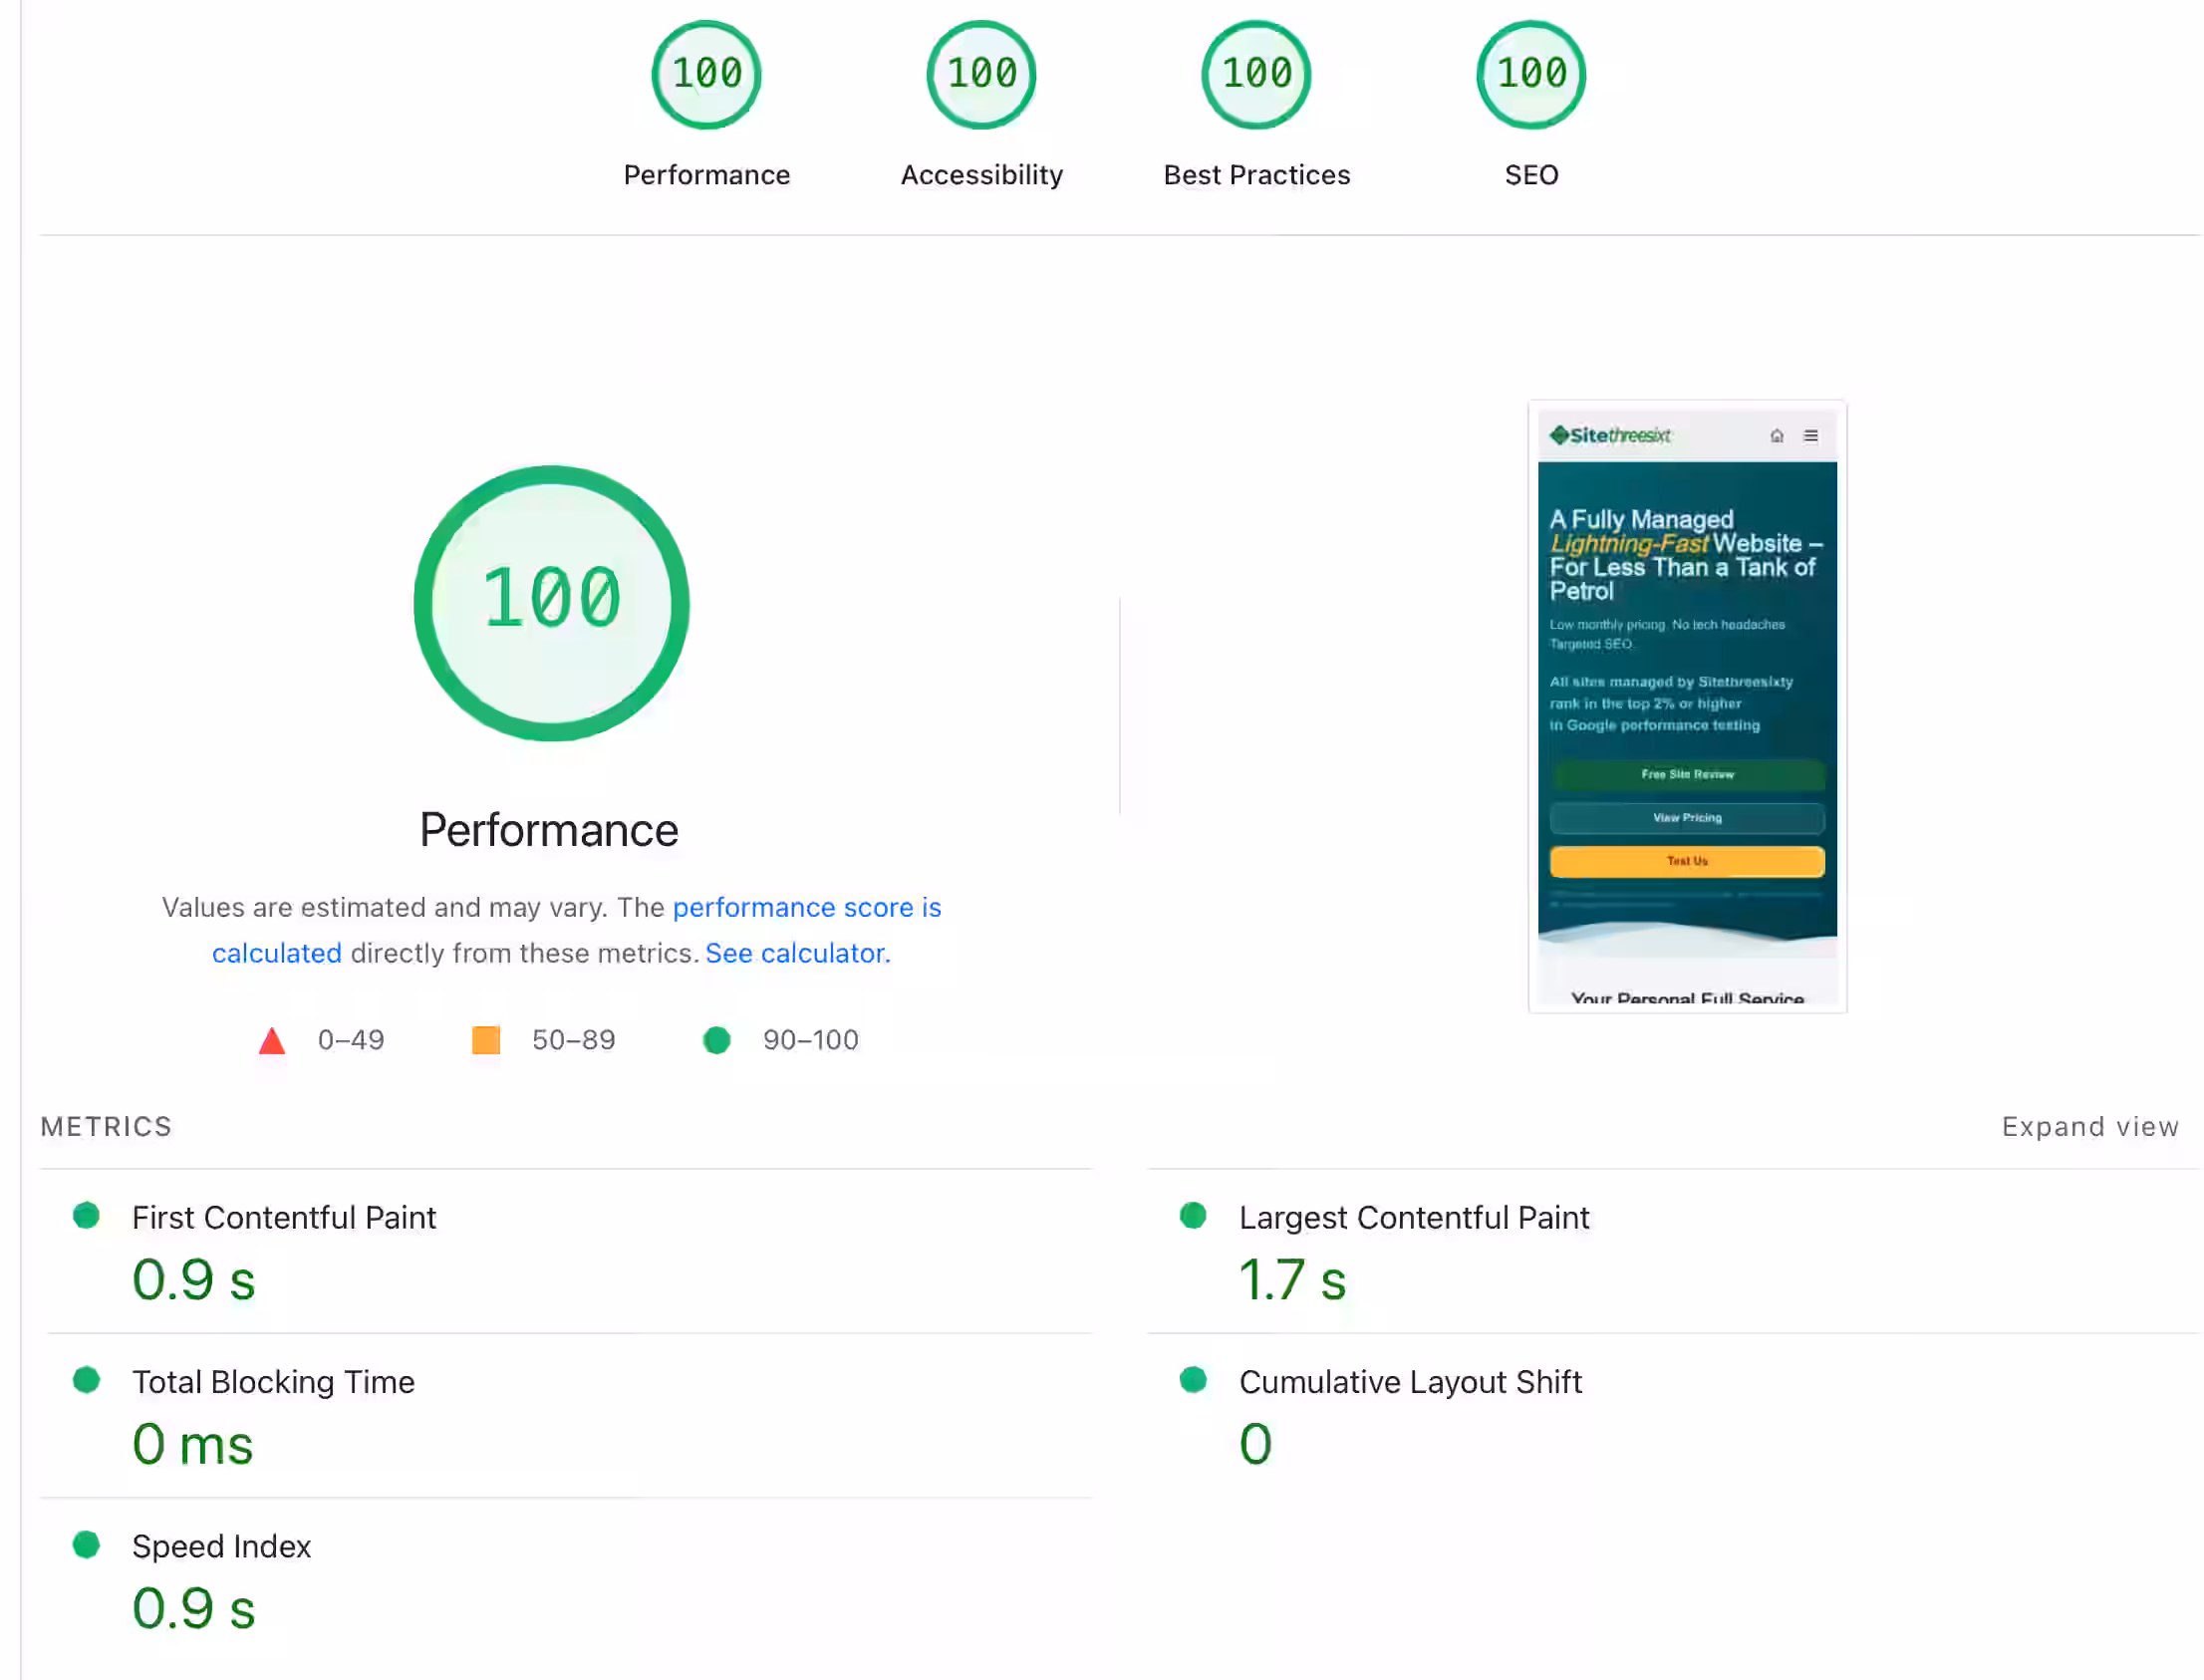
Task: Open the hamburger menu in the site preview
Action: click(1811, 436)
